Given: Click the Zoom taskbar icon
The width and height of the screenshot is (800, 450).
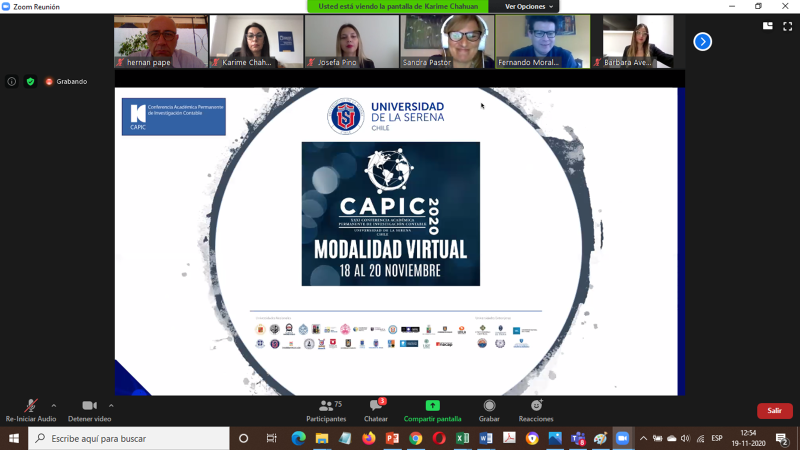Looking at the screenshot, I should tap(622, 438).
